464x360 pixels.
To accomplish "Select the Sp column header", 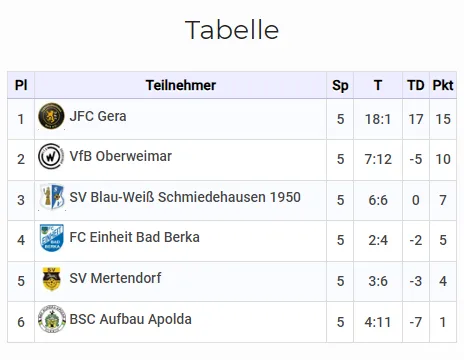I will 340,85.
